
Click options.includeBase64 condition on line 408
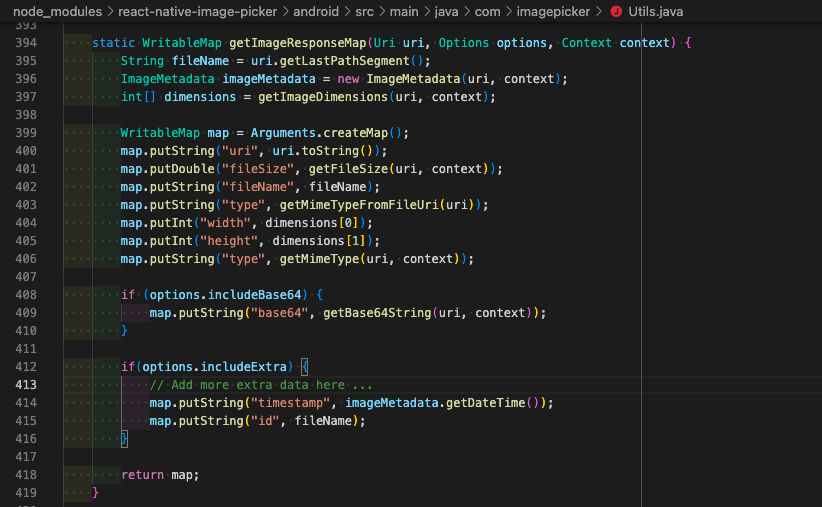click(x=225, y=295)
